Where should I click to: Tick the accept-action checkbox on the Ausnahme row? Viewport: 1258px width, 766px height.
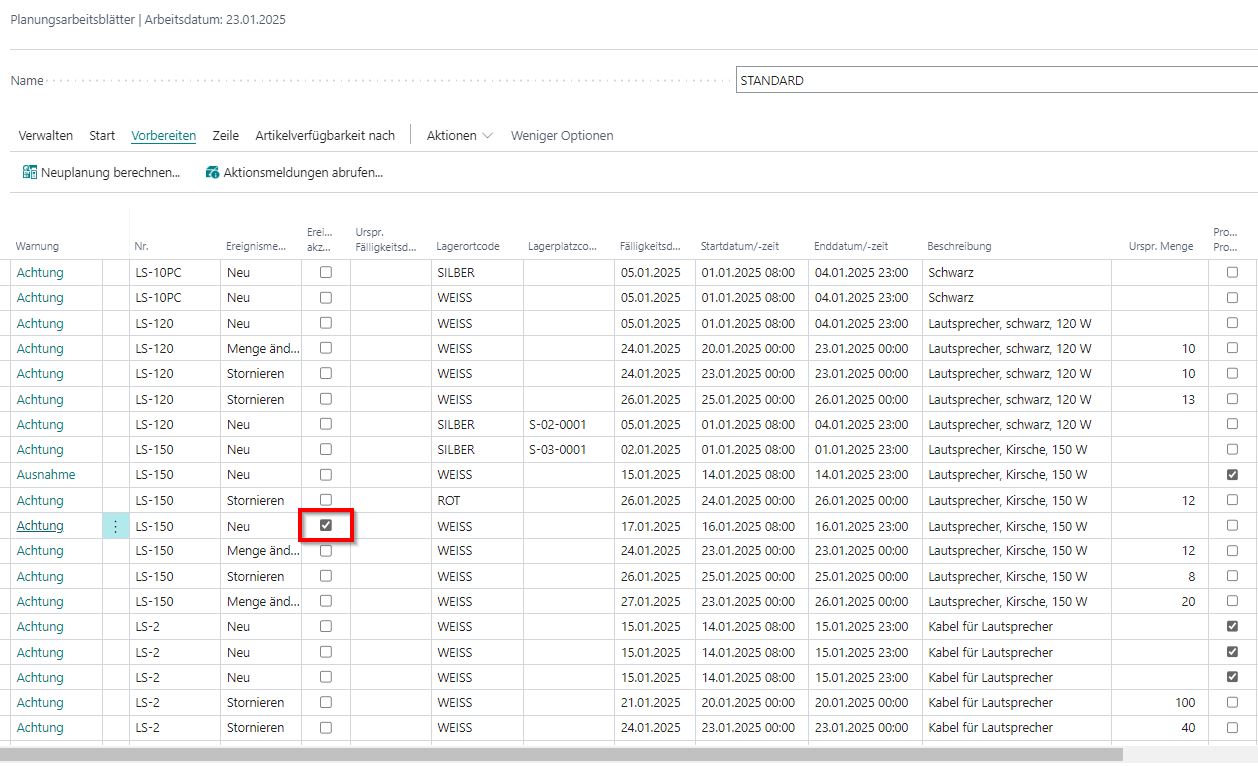(x=326, y=474)
